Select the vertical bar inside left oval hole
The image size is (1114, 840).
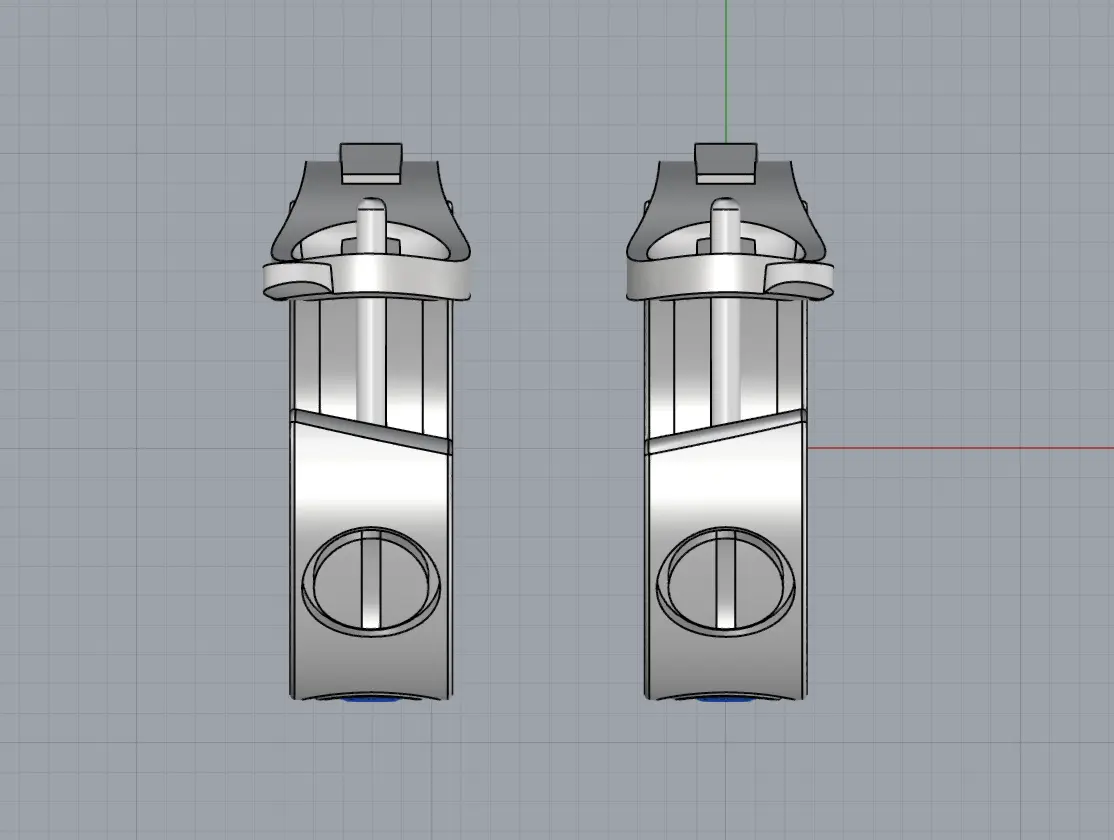click(371, 580)
